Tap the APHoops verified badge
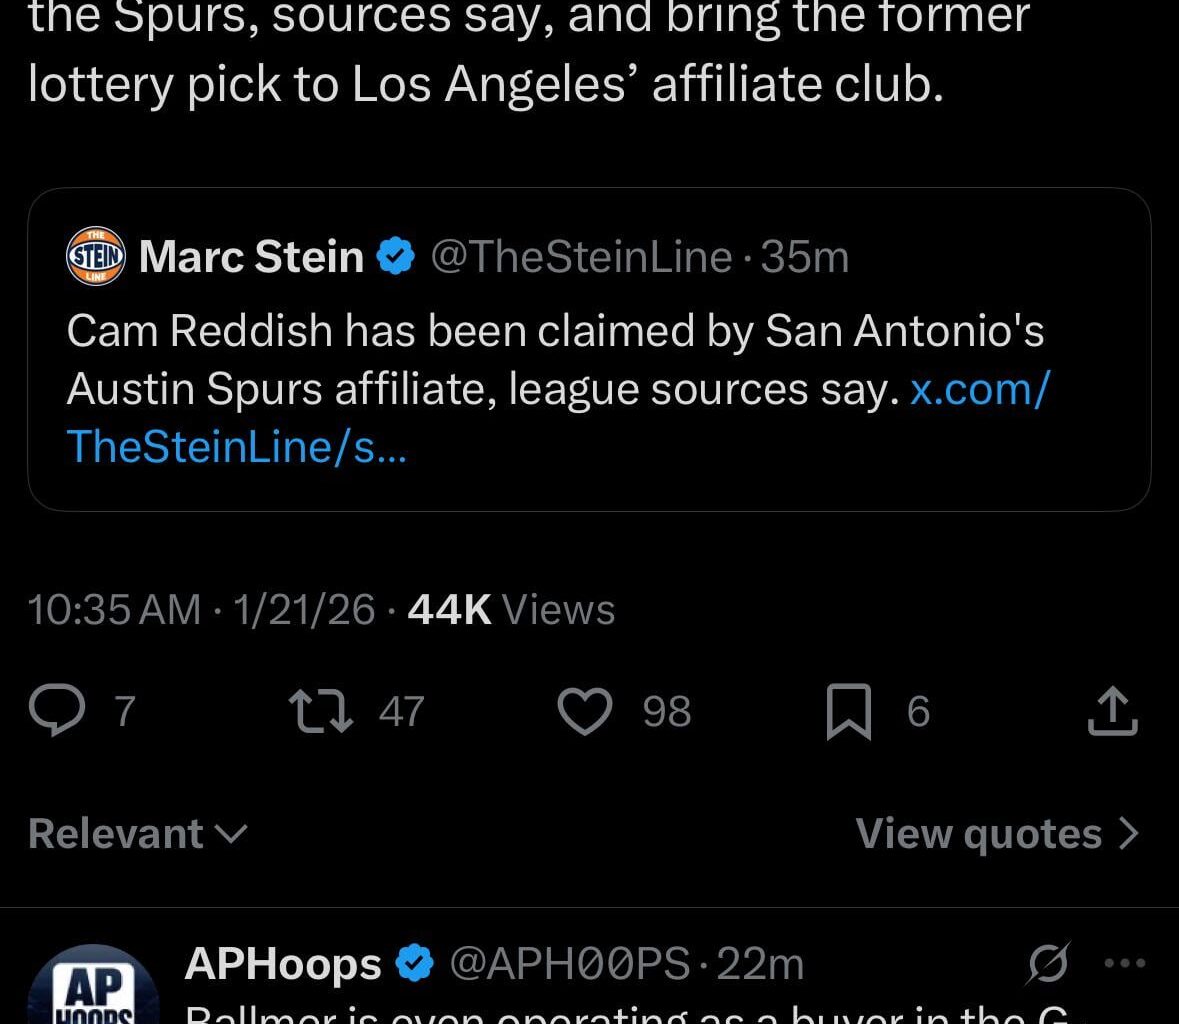 pyautogui.click(x=415, y=964)
